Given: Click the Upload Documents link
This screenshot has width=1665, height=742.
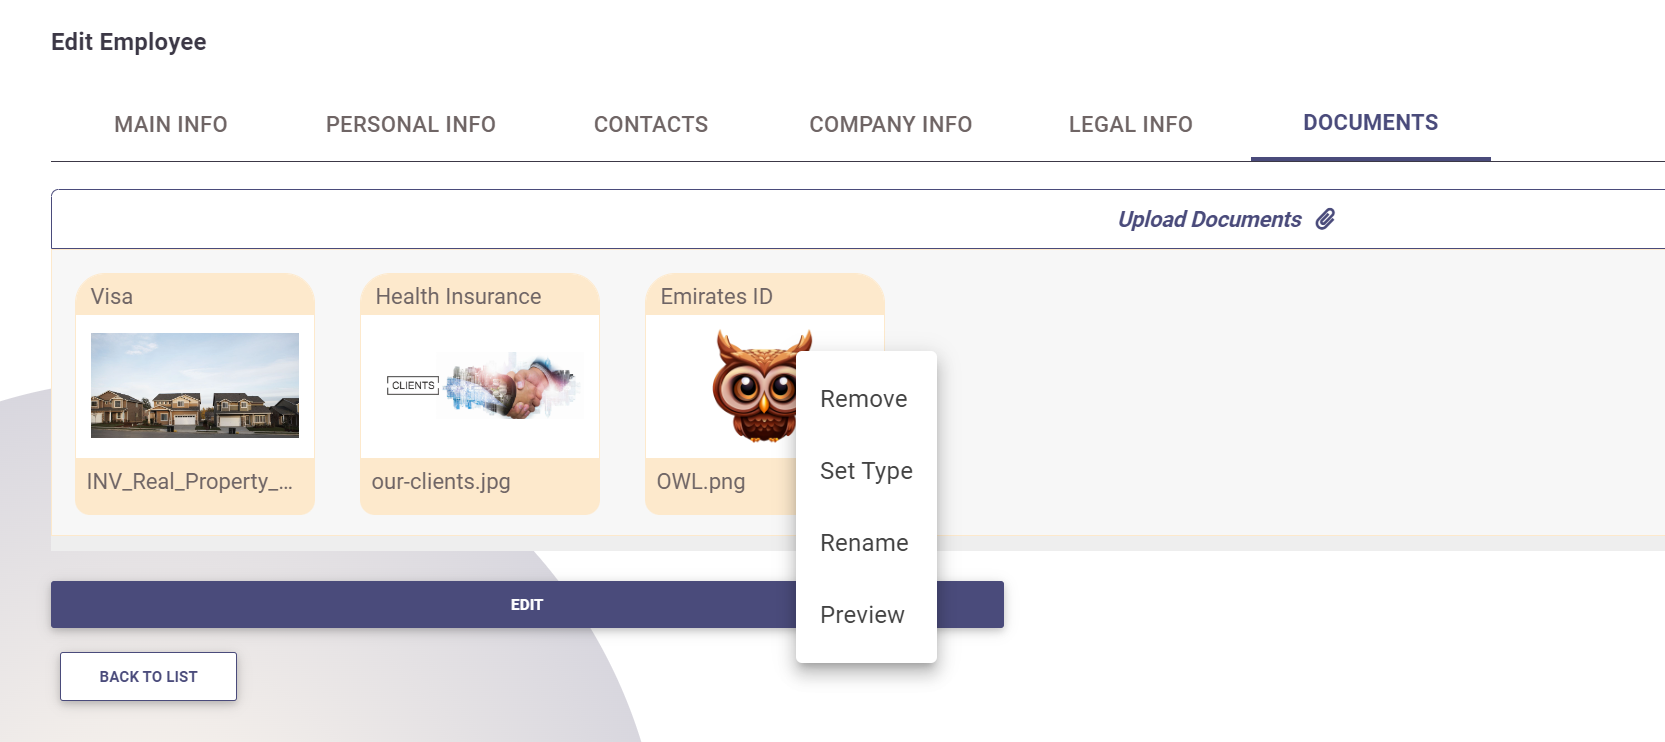Looking at the screenshot, I should [x=1209, y=219].
